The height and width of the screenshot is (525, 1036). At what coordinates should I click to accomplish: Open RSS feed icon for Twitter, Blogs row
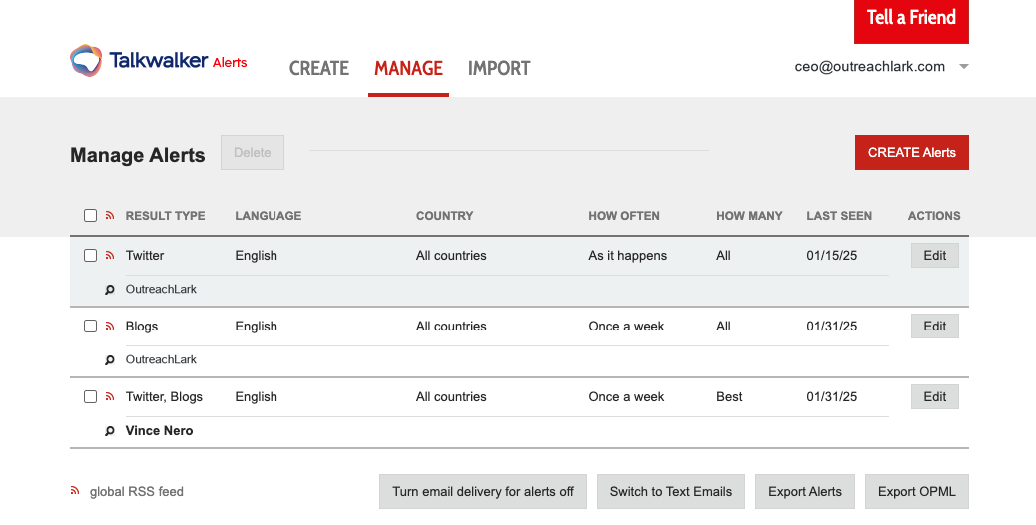(x=110, y=397)
